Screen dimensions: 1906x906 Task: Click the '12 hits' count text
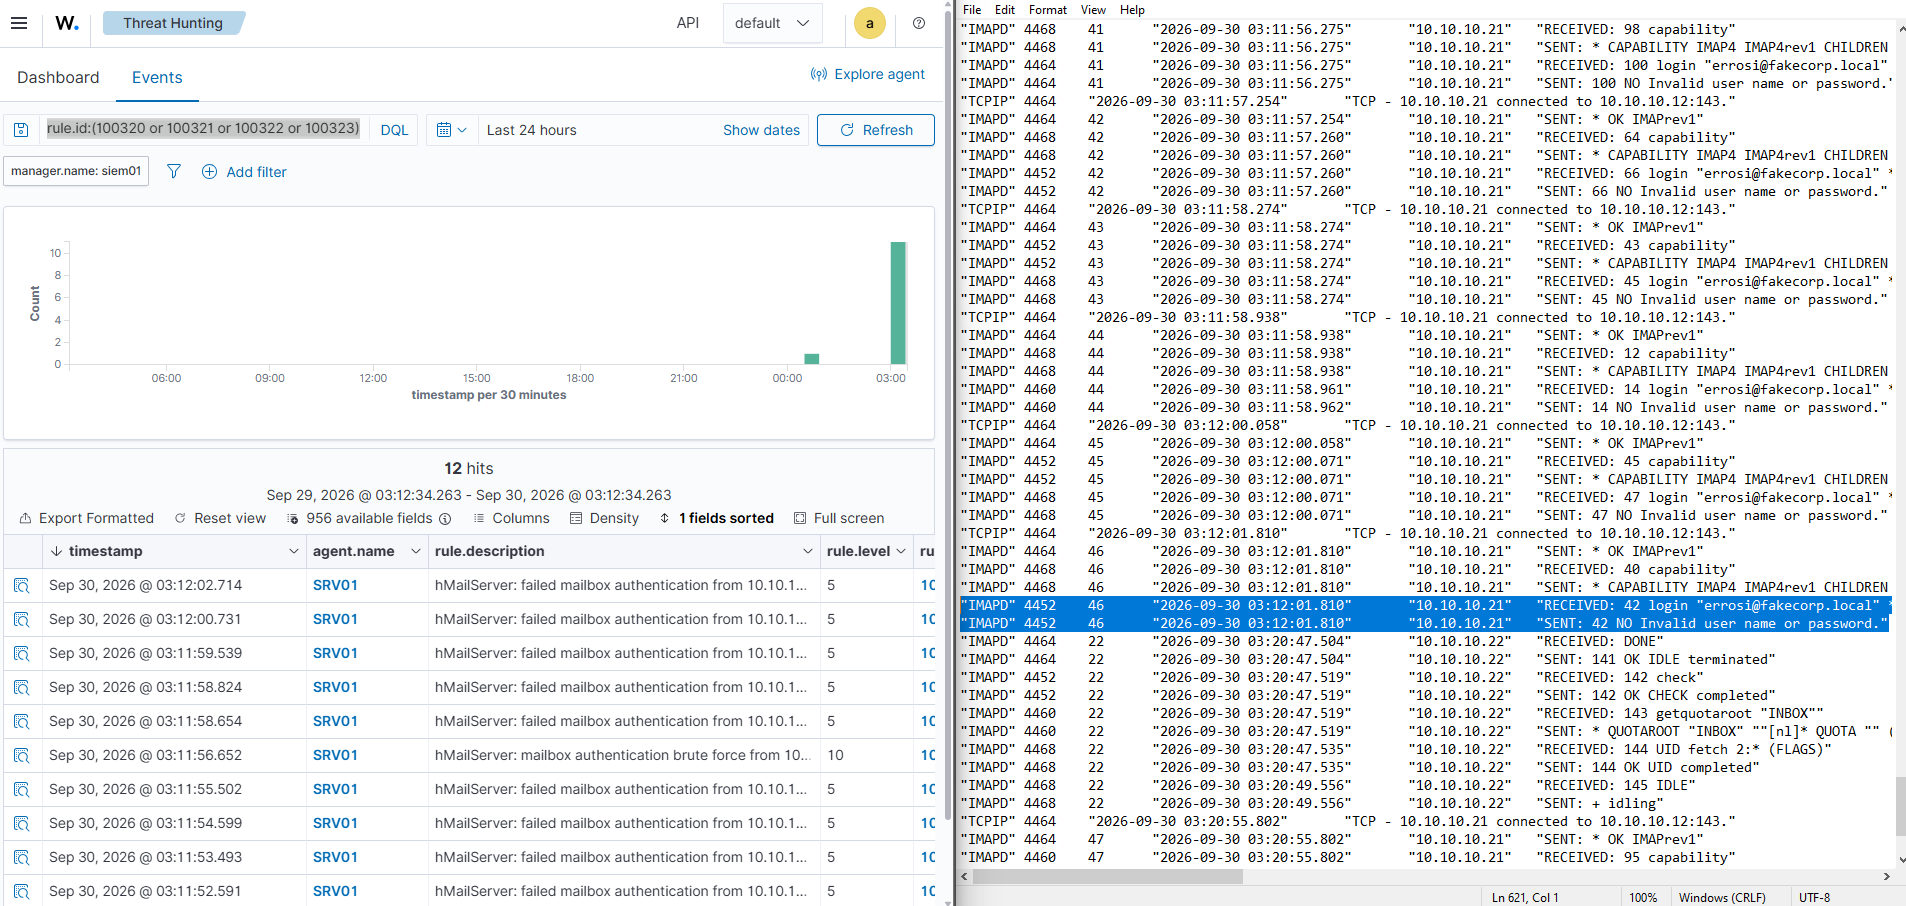pos(469,468)
